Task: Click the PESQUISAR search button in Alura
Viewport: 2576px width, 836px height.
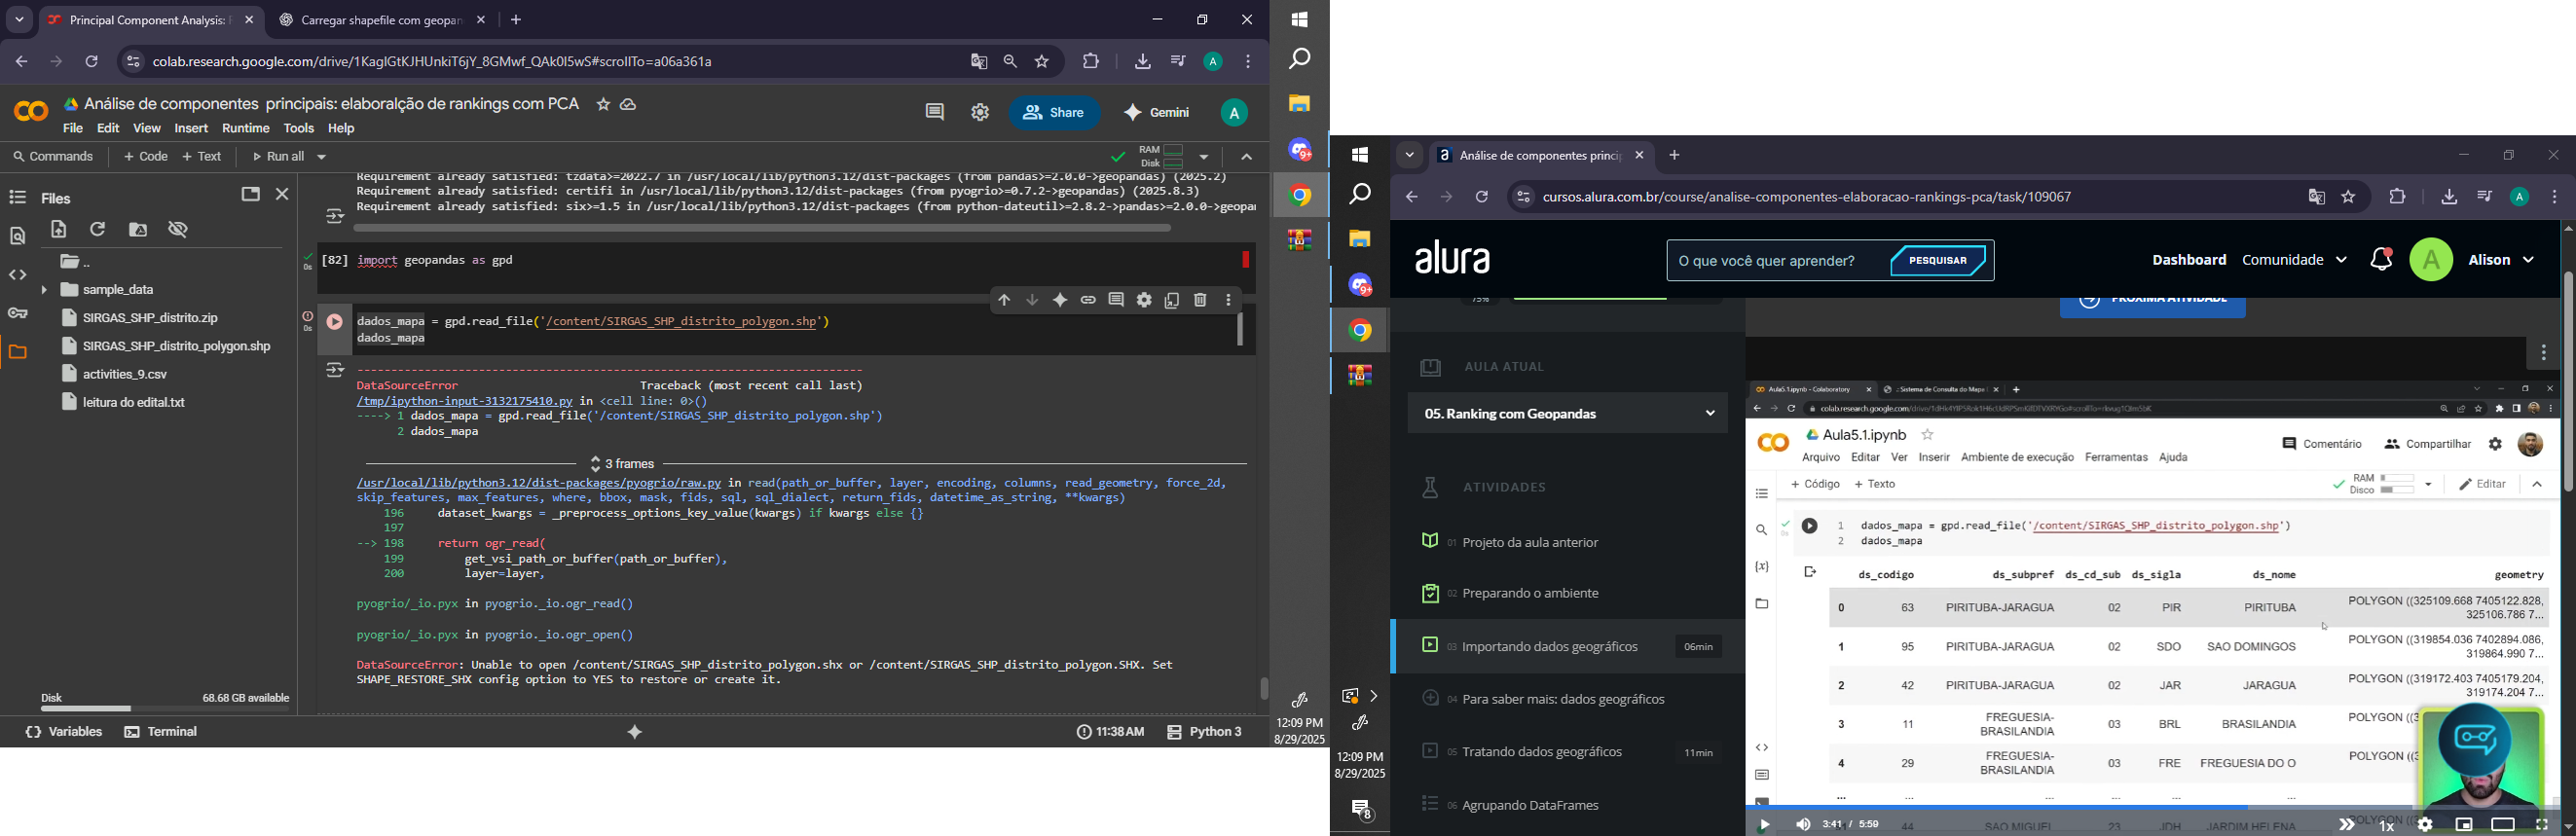Action: [1938, 261]
